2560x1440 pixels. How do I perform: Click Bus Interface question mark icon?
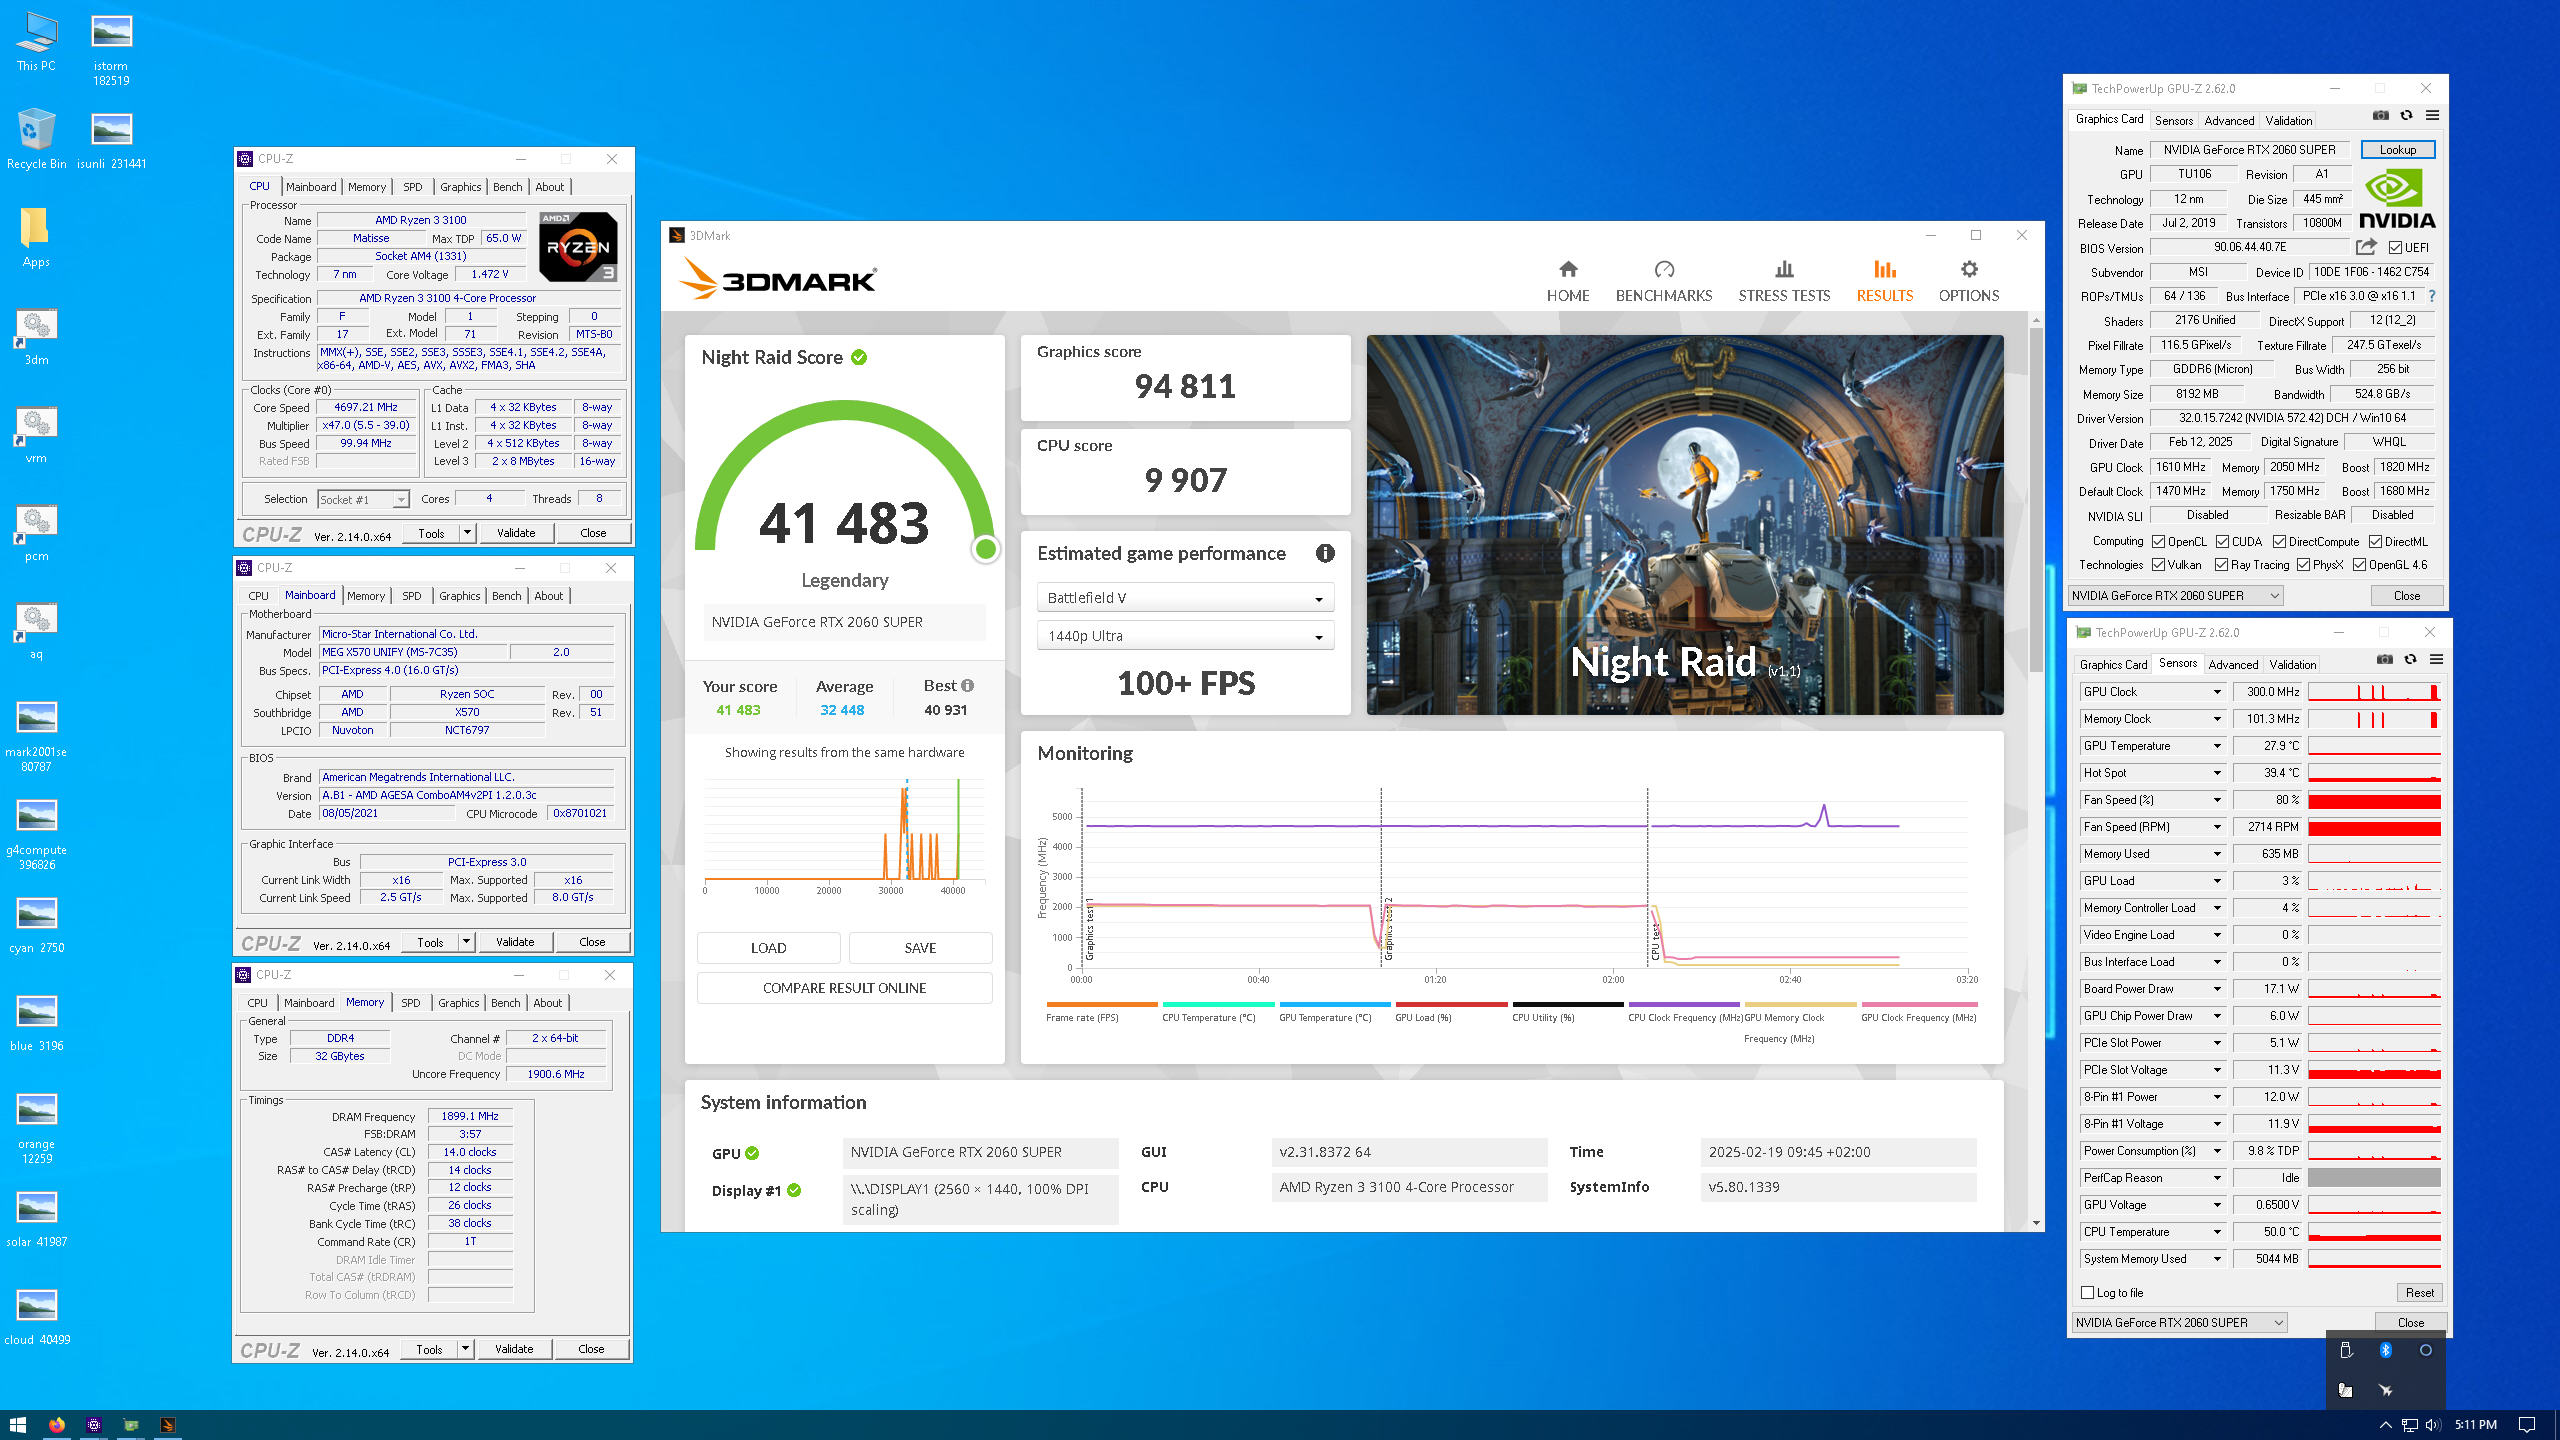[x=2432, y=296]
